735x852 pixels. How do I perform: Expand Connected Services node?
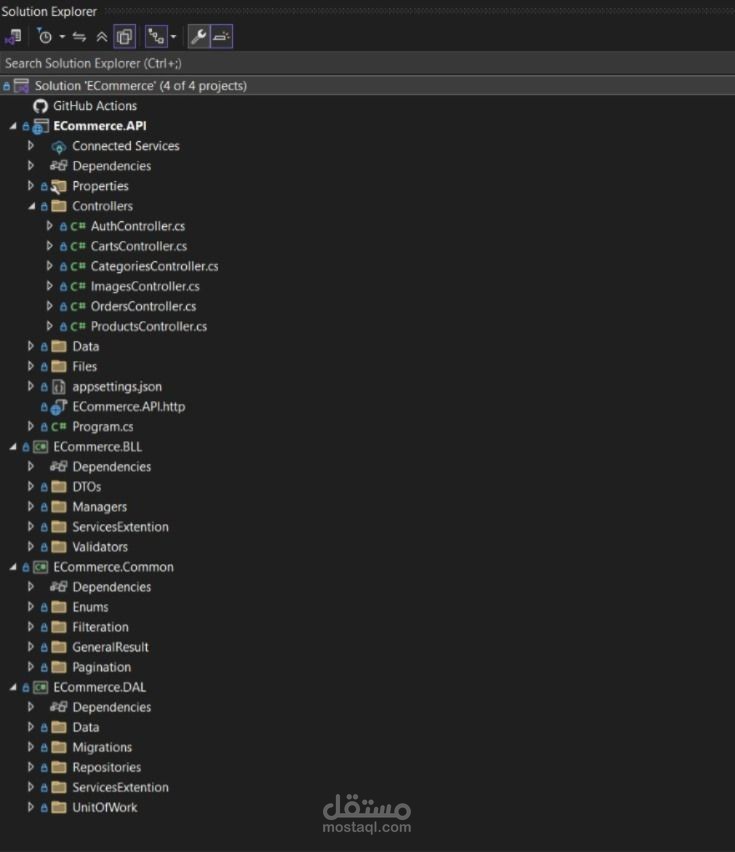31,146
